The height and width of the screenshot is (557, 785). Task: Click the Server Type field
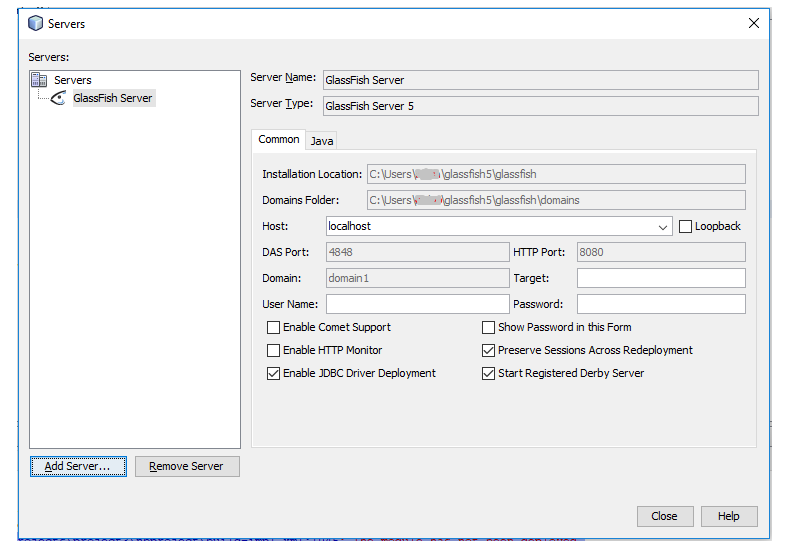click(540, 106)
